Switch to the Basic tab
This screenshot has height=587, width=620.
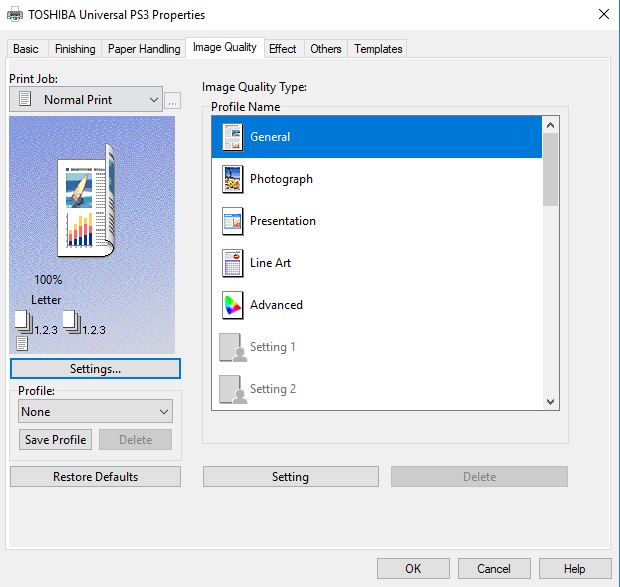coord(26,49)
